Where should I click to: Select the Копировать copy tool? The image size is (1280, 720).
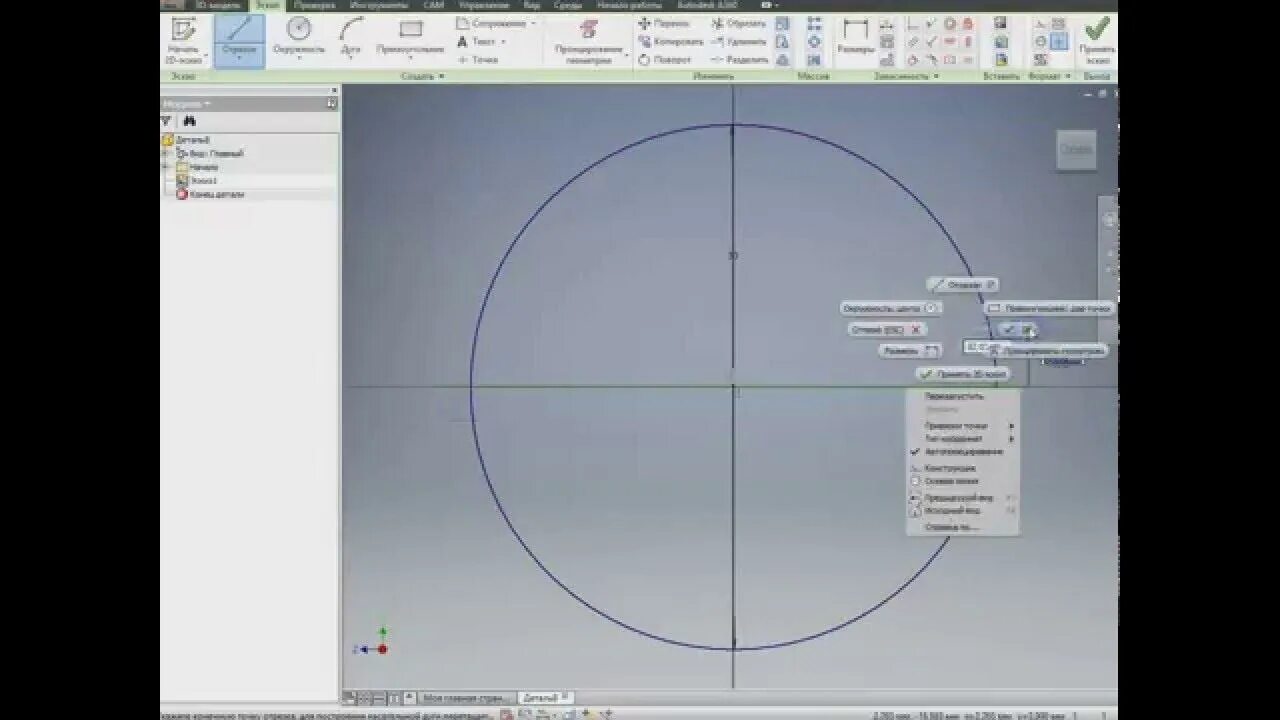coord(670,41)
